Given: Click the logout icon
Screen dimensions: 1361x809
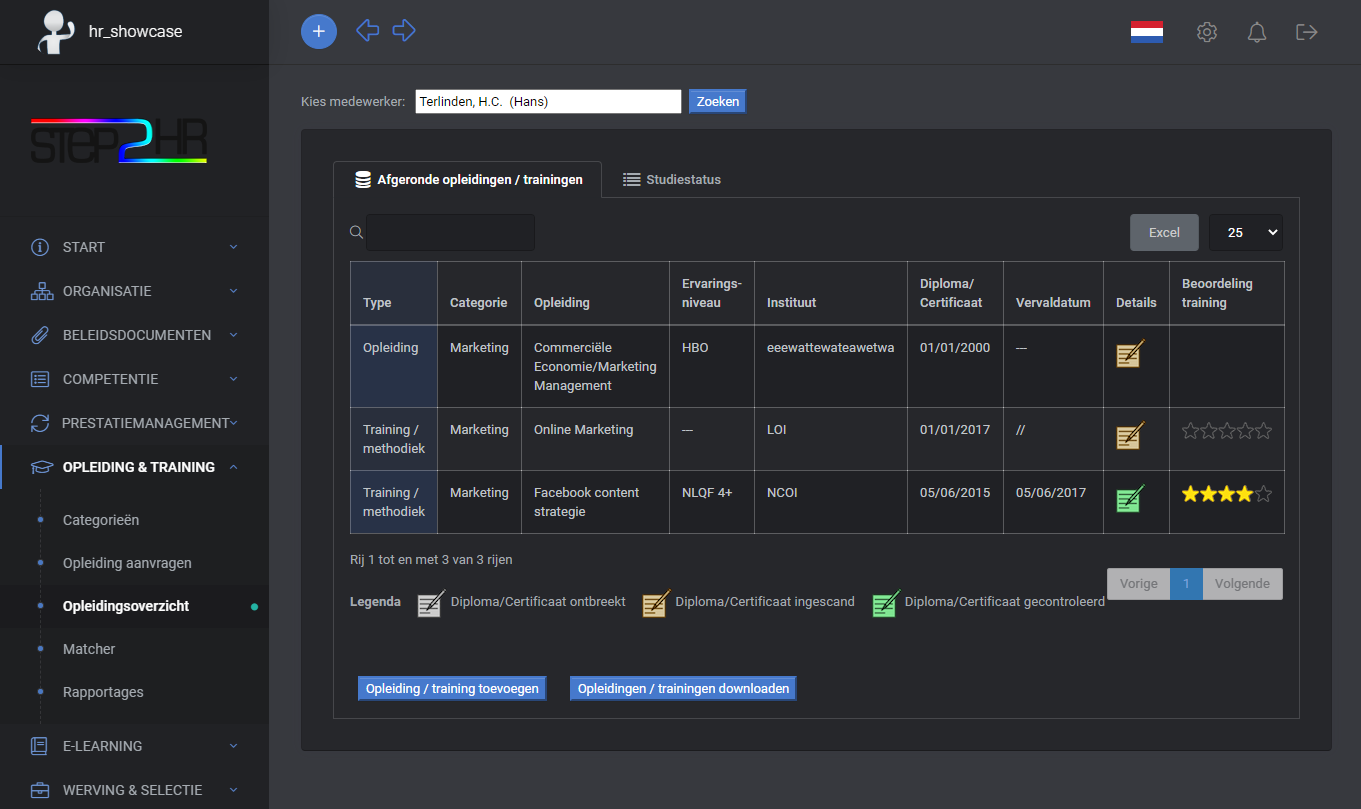Looking at the screenshot, I should pyautogui.click(x=1307, y=31).
